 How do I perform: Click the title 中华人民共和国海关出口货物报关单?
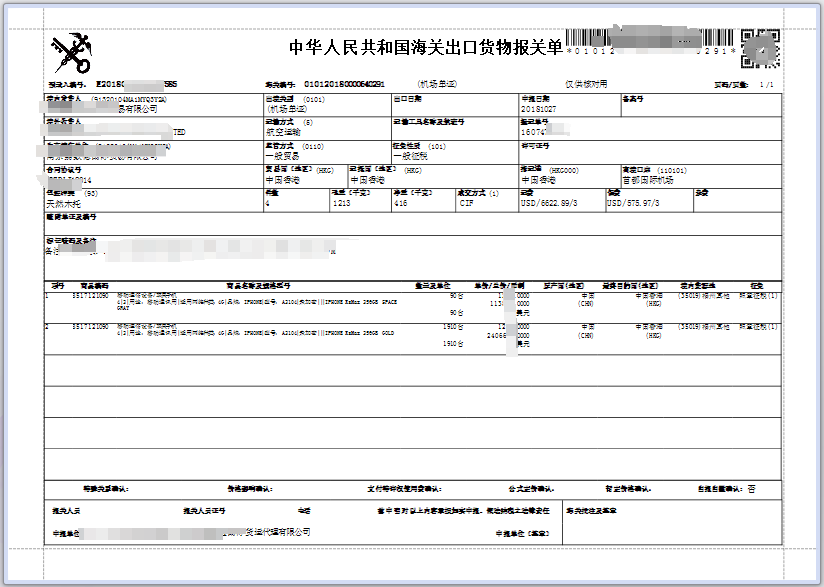tap(426, 48)
